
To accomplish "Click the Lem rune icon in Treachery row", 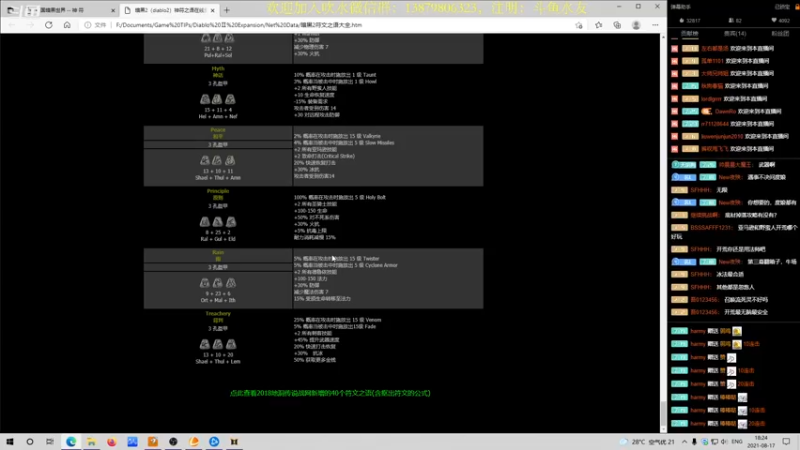I will [x=231, y=344].
